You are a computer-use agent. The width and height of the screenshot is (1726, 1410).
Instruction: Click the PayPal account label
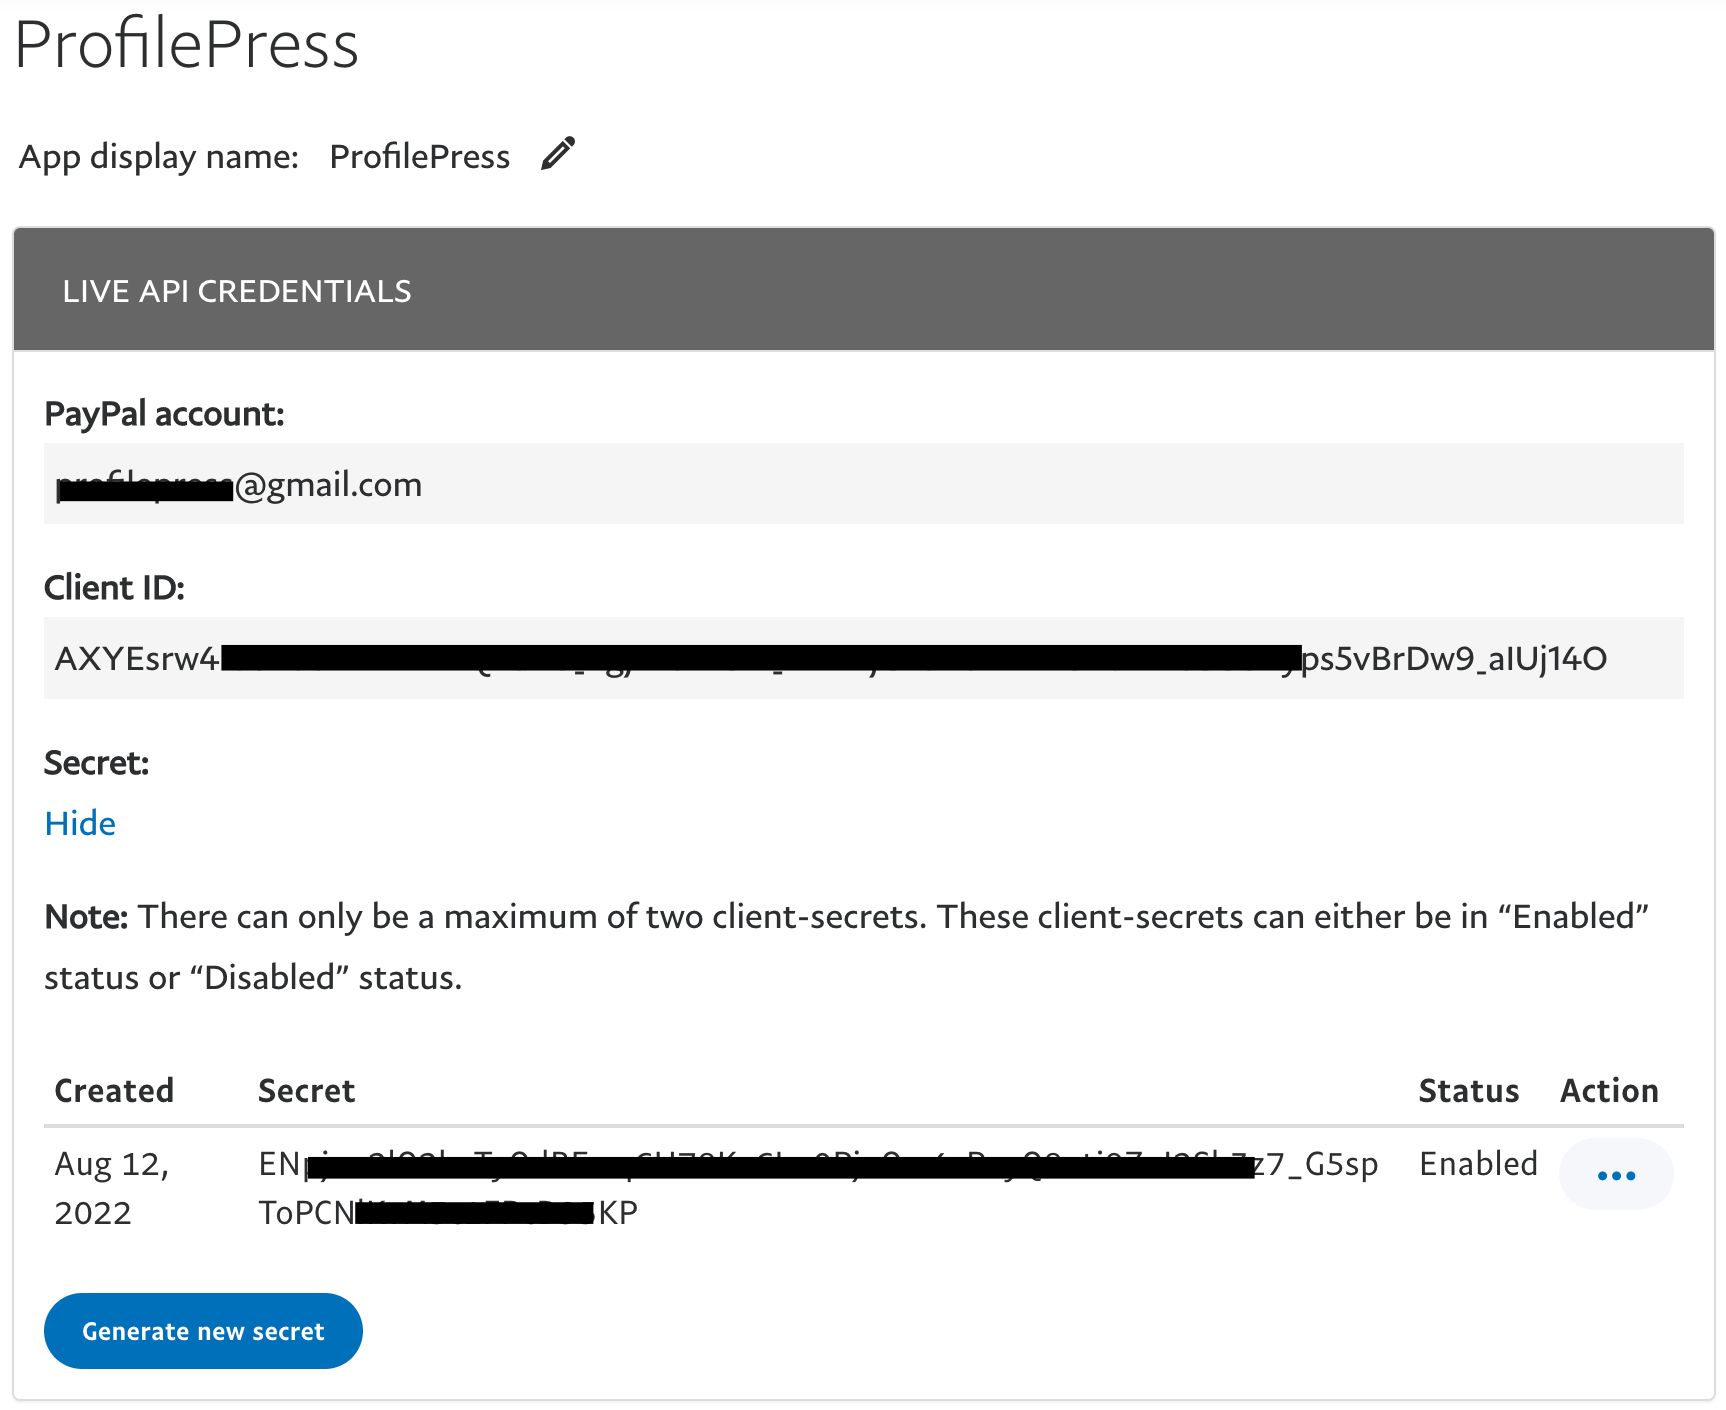164,414
